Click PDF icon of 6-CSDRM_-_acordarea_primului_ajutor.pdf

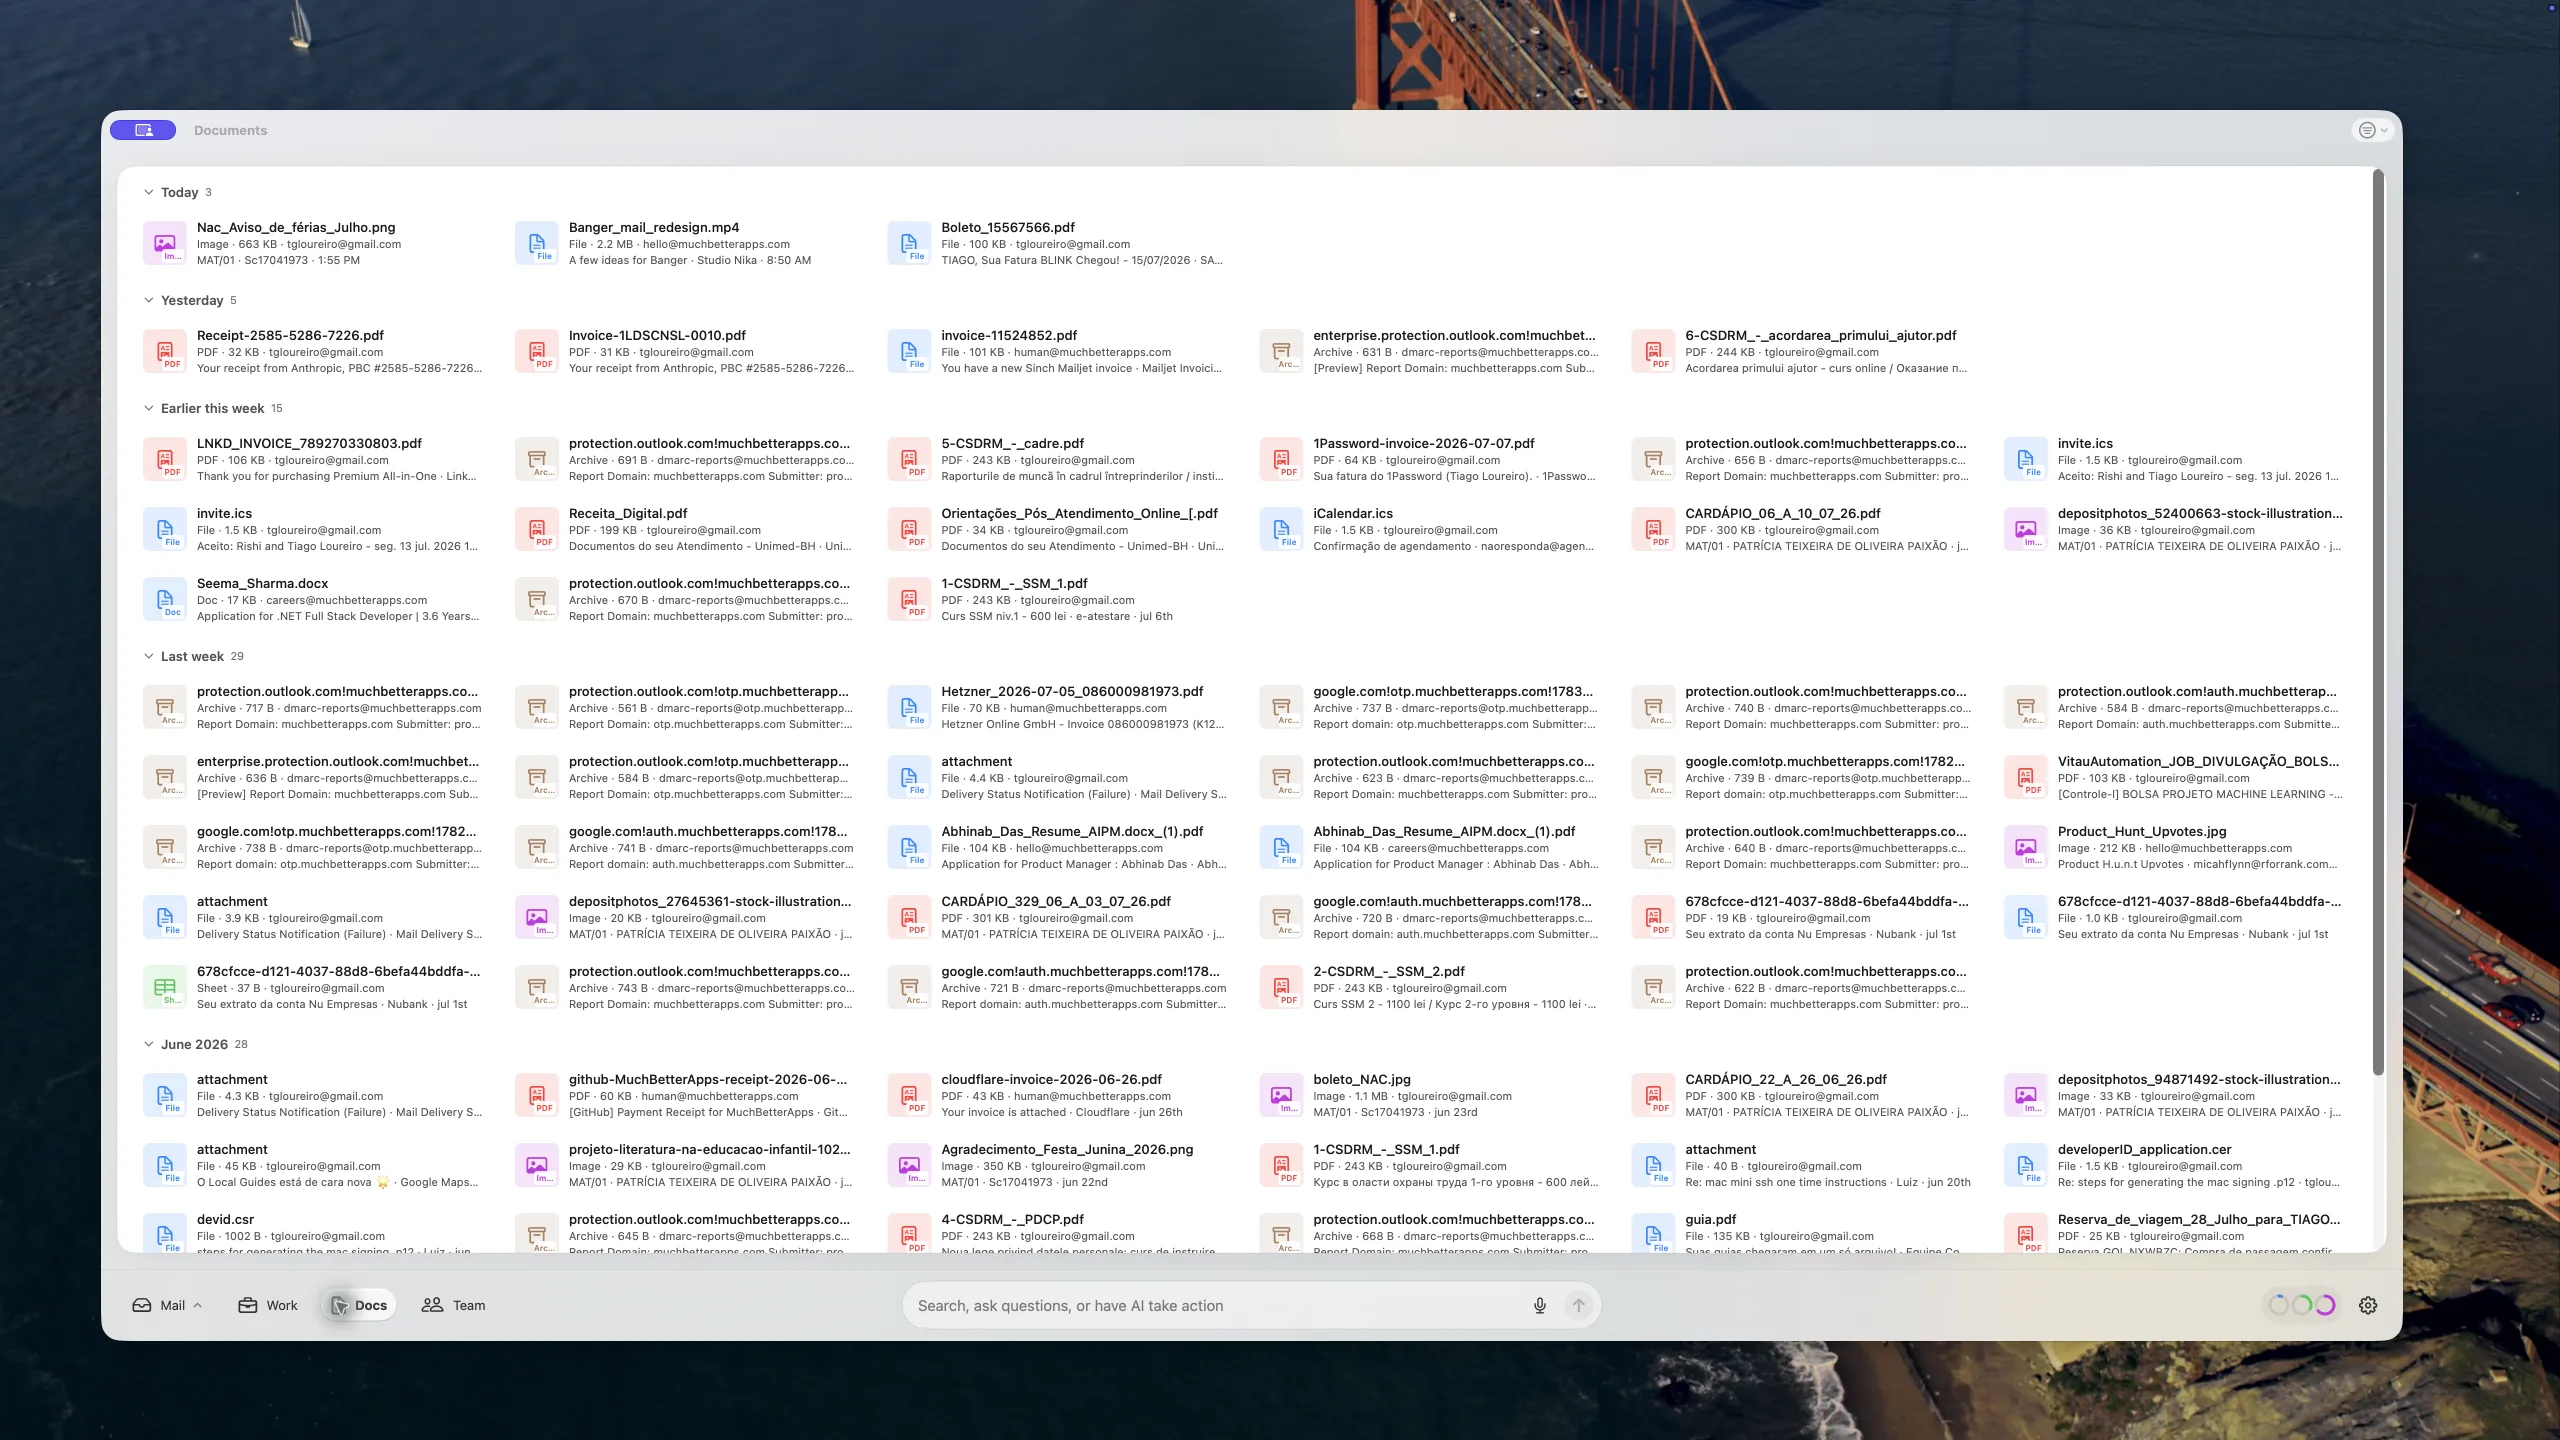(x=1653, y=351)
